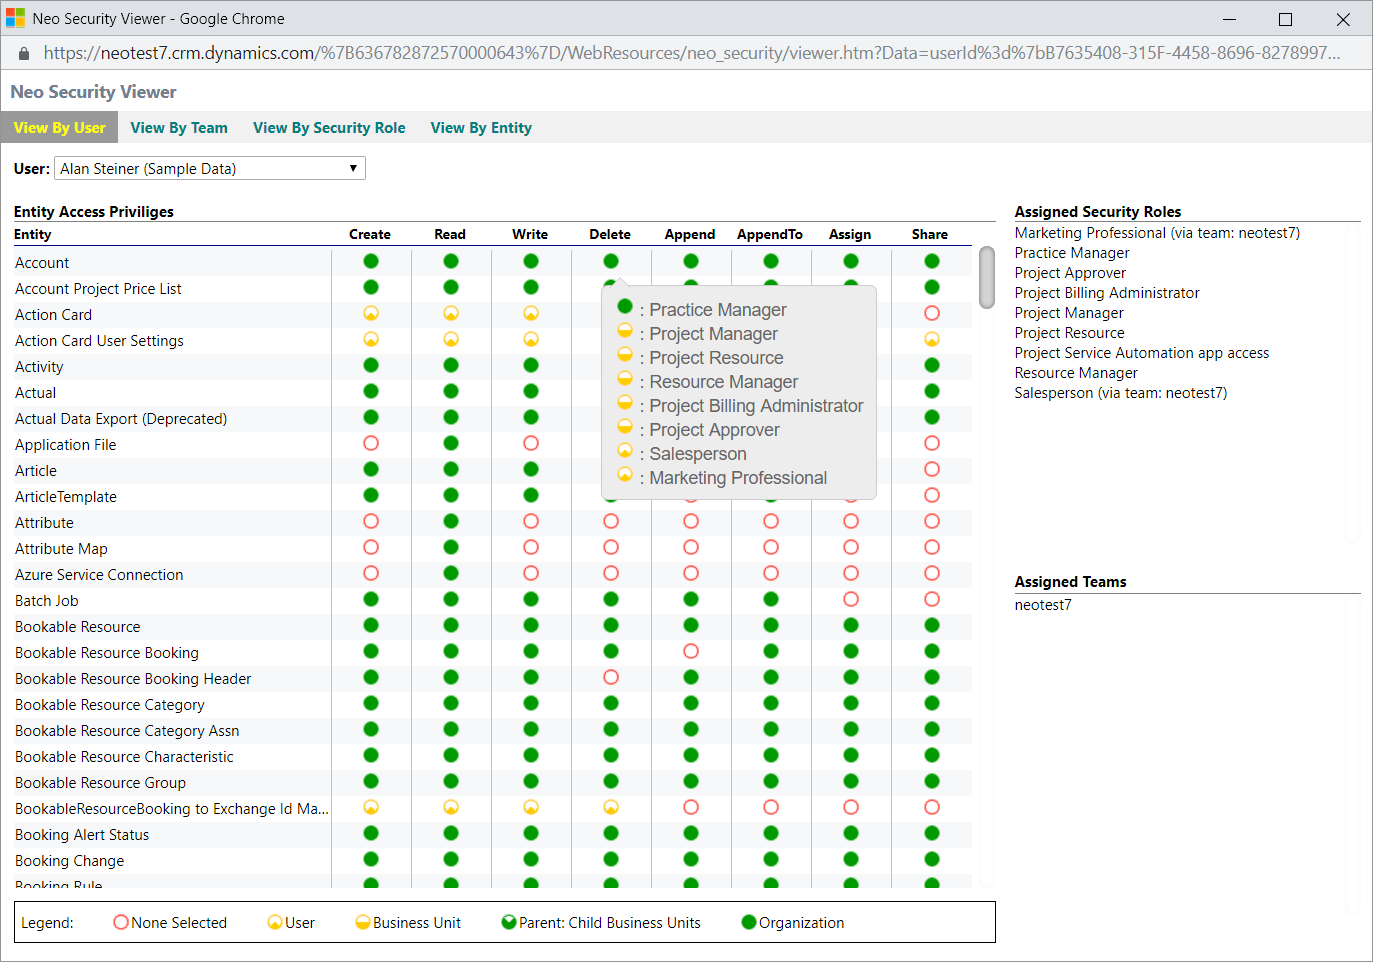
Task: Click the Business Unit legend icon
Action: pyautogui.click(x=363, y=922)
